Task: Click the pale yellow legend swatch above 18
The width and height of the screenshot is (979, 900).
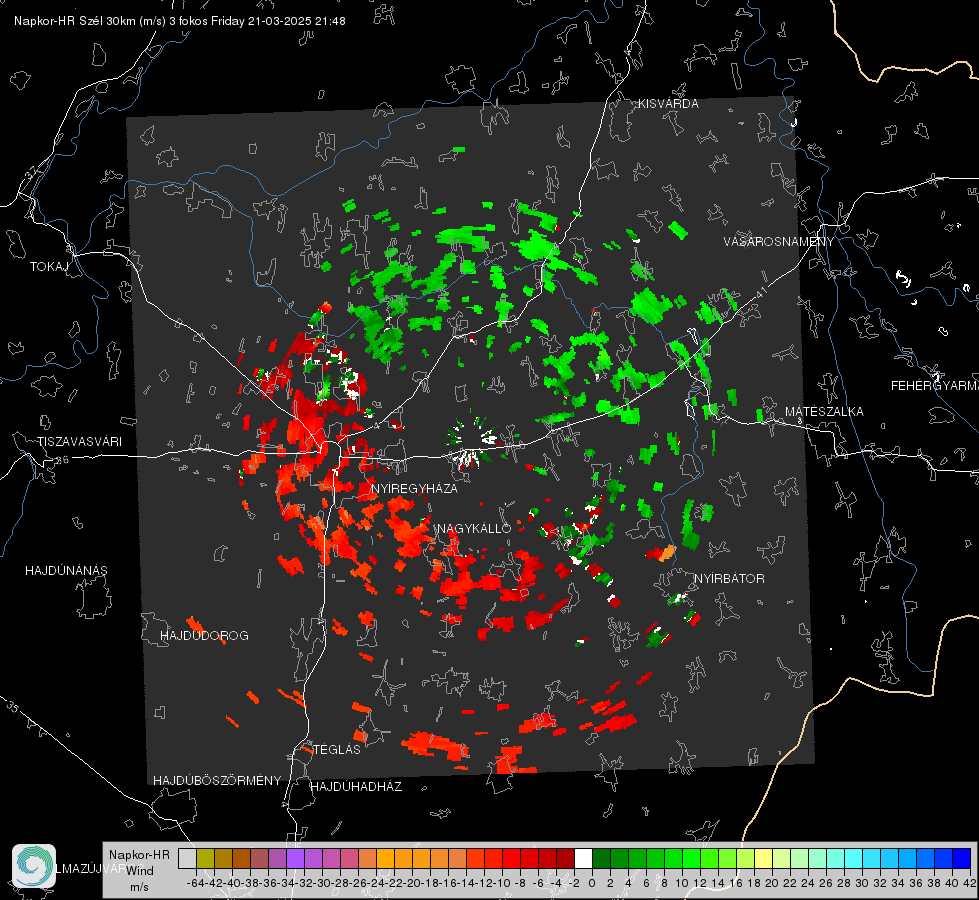Action: click(x=763, y=859)
